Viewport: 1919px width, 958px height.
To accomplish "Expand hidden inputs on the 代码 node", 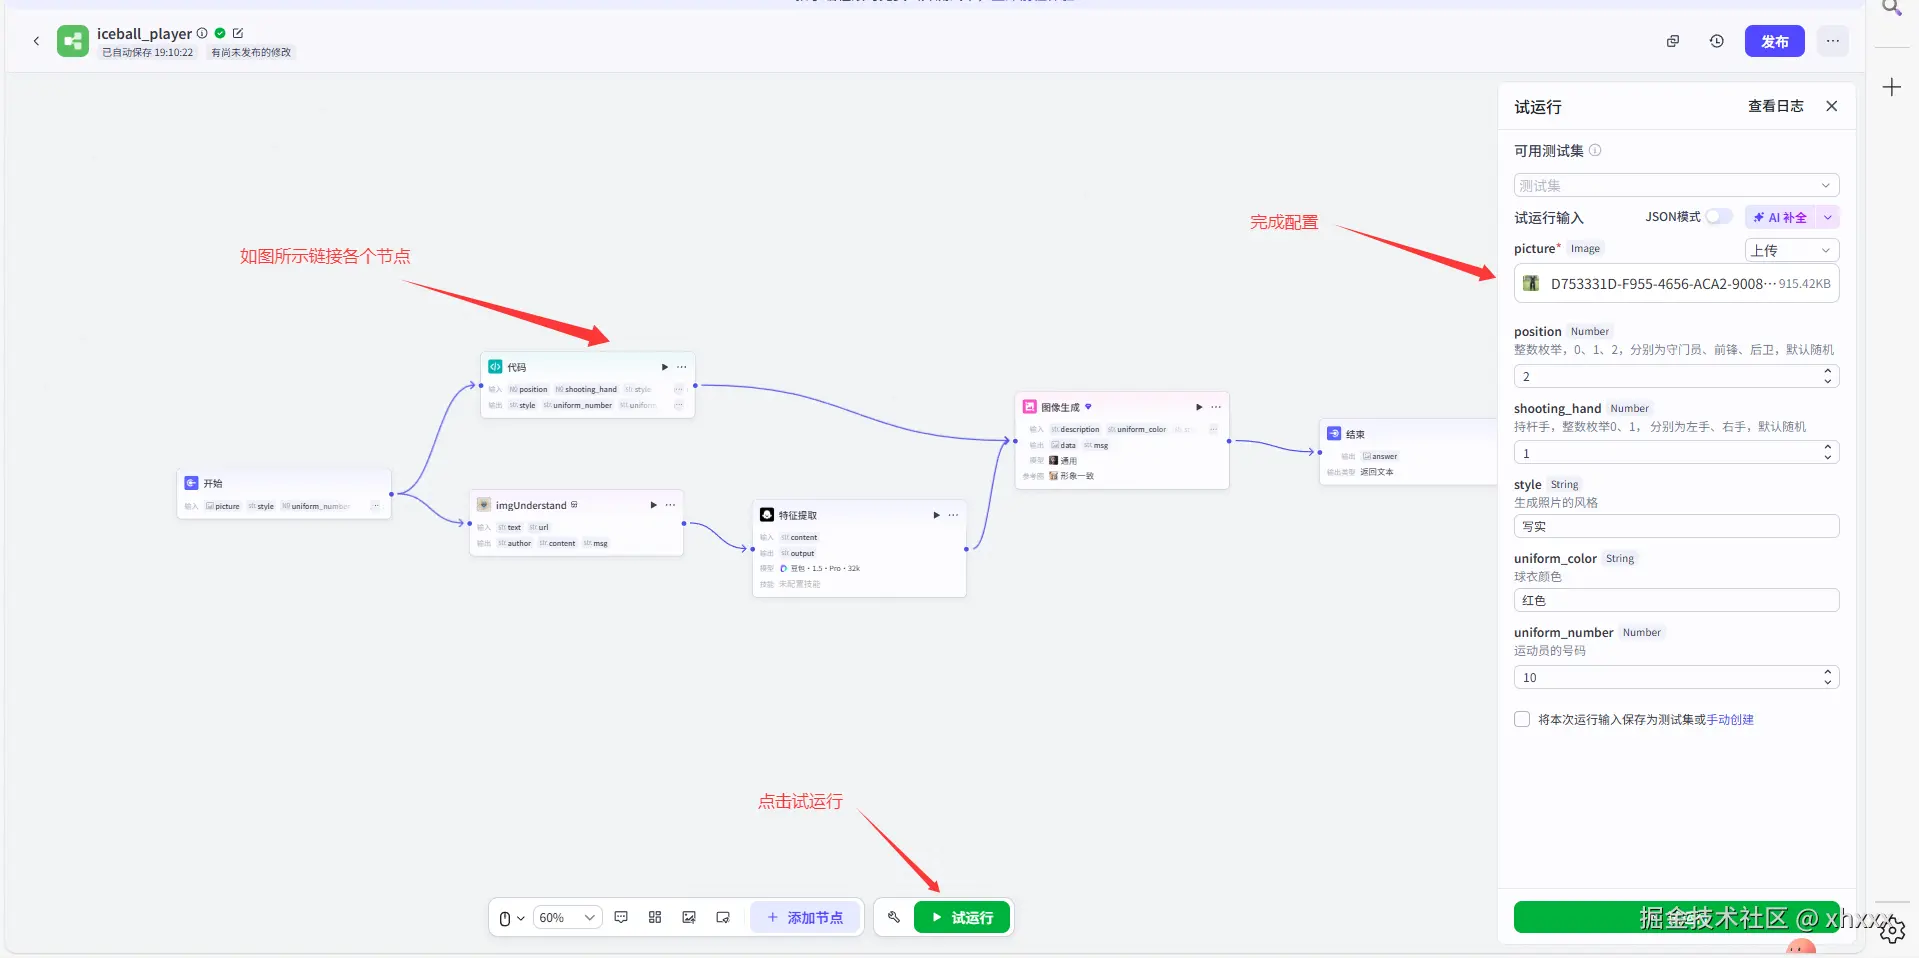I will point(679,389).
